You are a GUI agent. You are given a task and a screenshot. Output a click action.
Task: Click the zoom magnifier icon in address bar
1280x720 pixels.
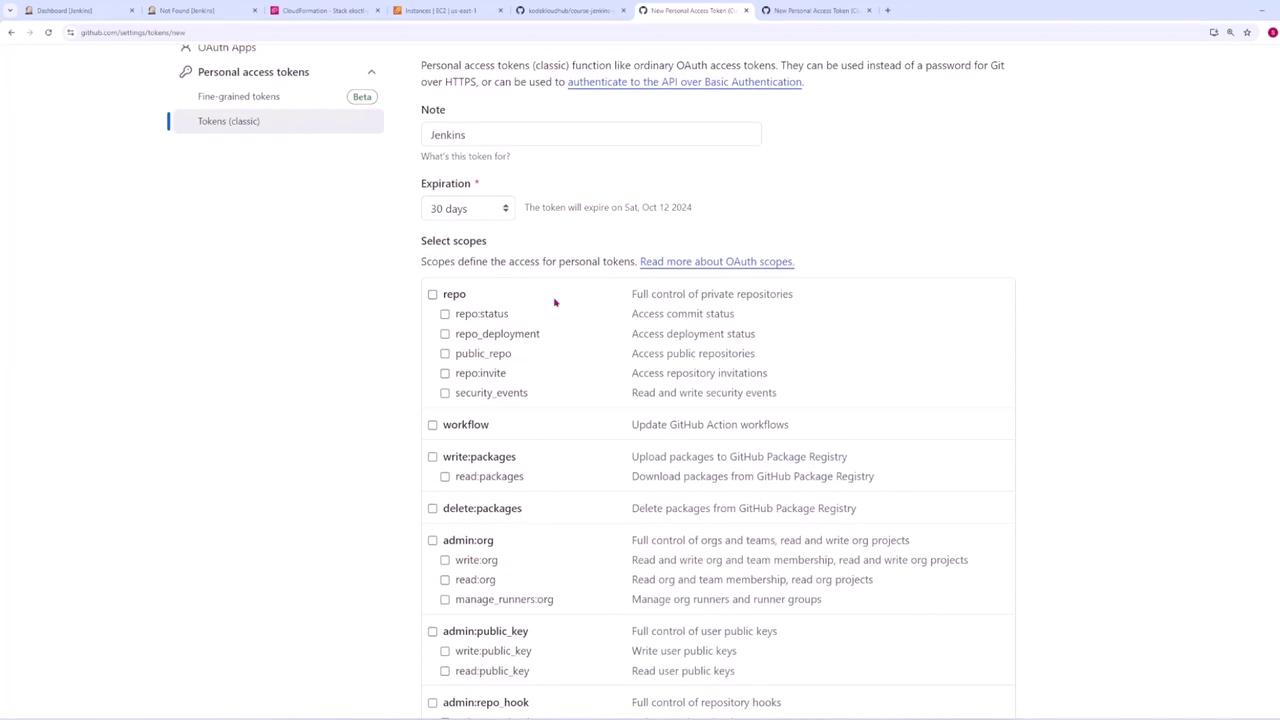coord(1230,32)
